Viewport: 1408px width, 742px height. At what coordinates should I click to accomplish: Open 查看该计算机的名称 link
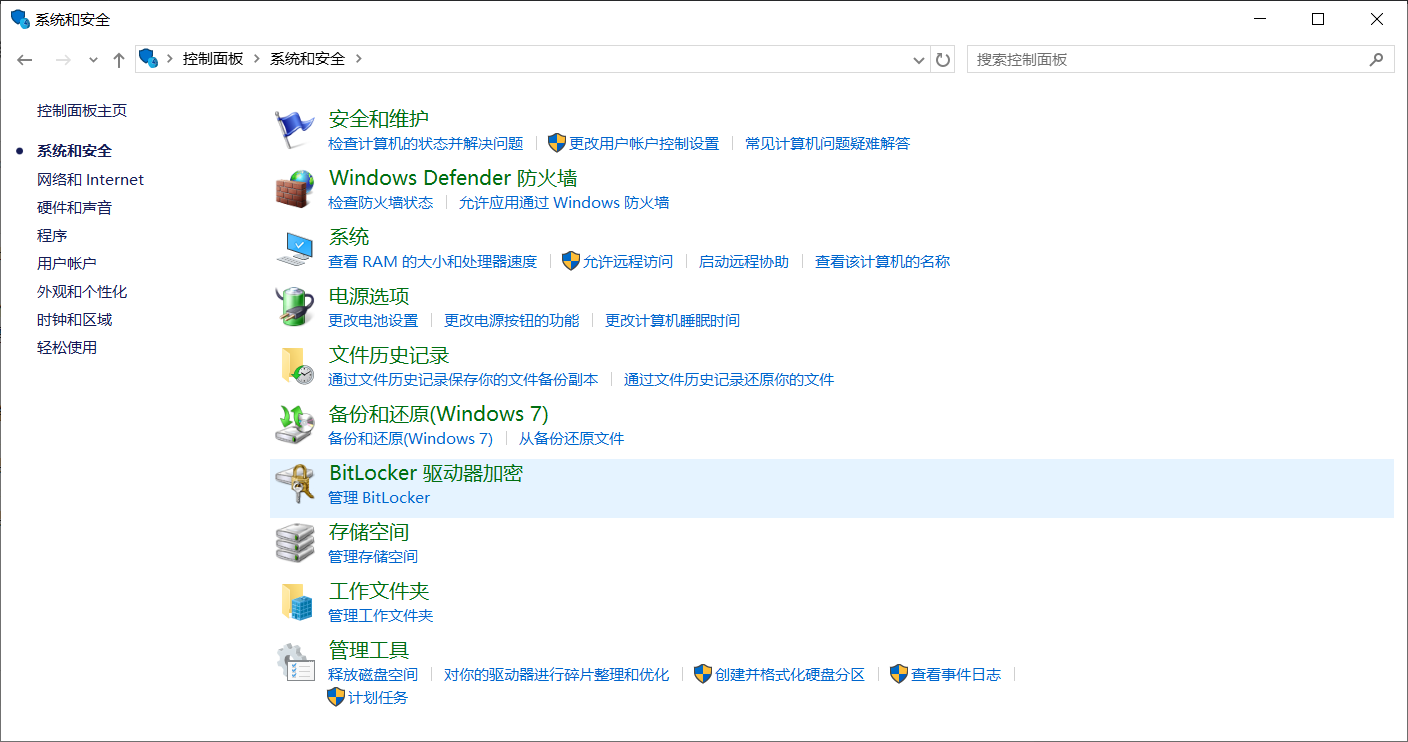click(x=883, y=261)
